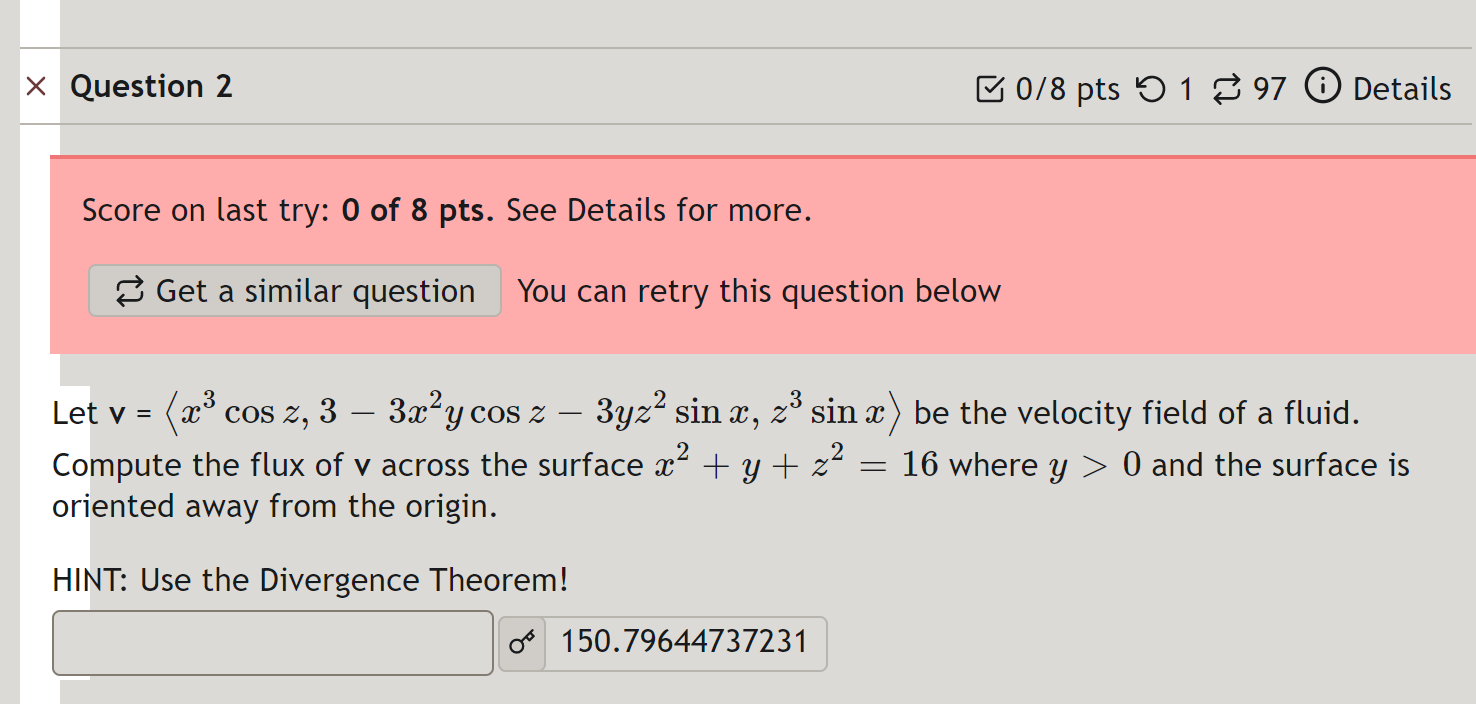Screen dimensions: 1476x704
Task: Expand the Details section of Question 2
Action: (x=1401, y=88)
